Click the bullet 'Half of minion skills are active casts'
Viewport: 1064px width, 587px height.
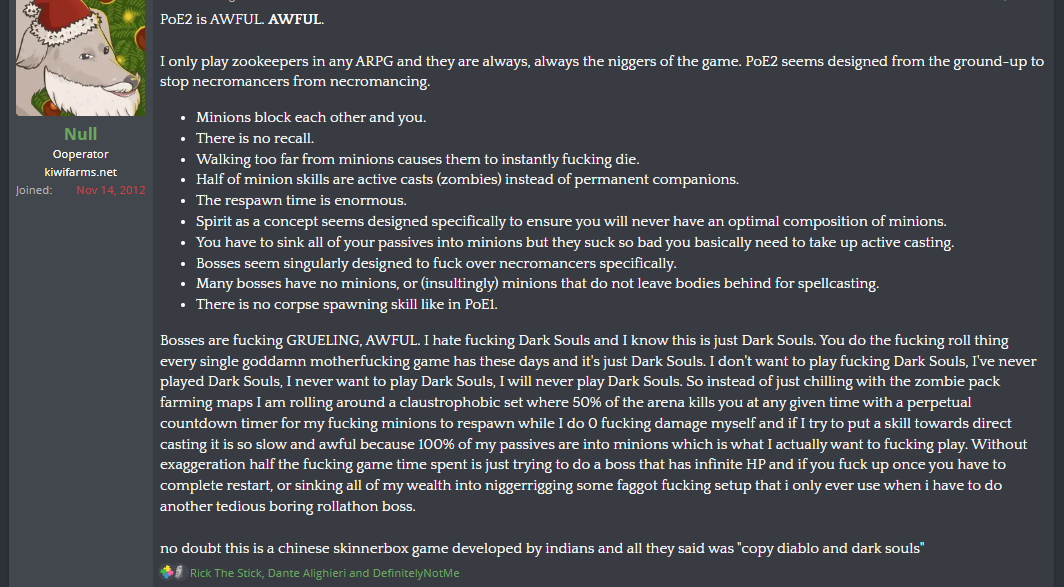[x=467, y=179]
